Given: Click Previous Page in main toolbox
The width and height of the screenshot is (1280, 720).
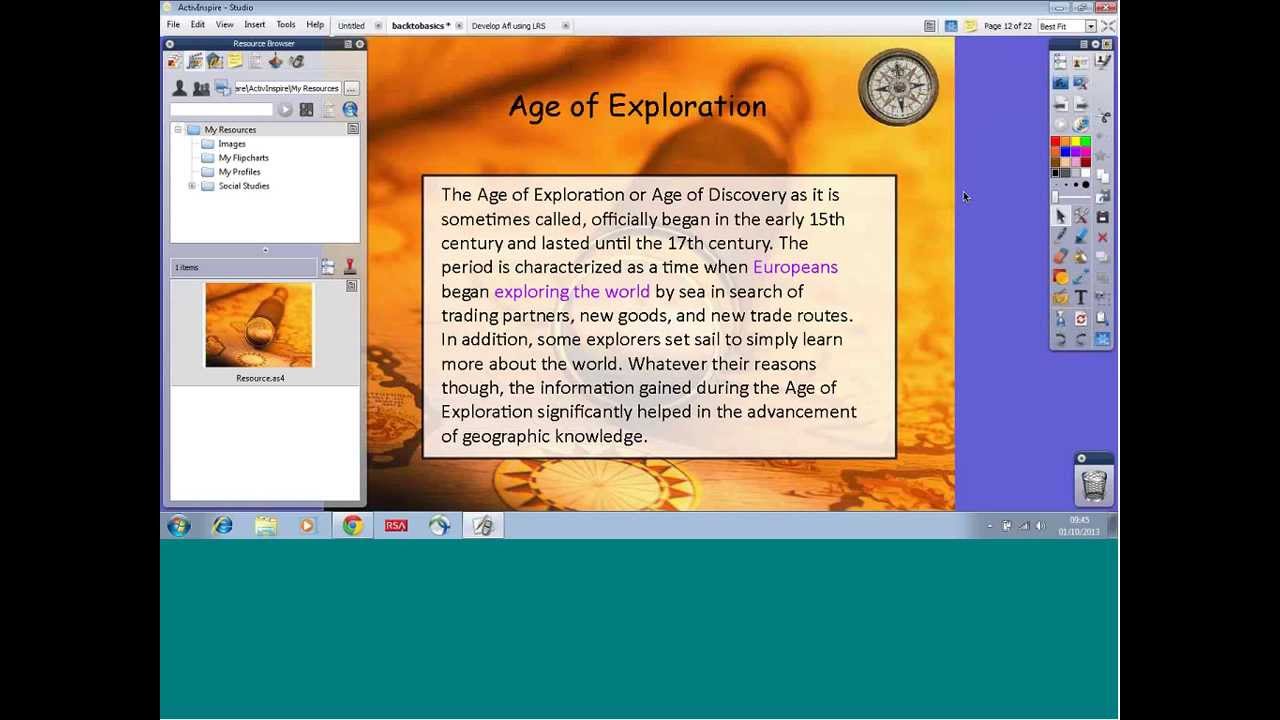Looking at the screenshot, I should tap(1061, 103).
